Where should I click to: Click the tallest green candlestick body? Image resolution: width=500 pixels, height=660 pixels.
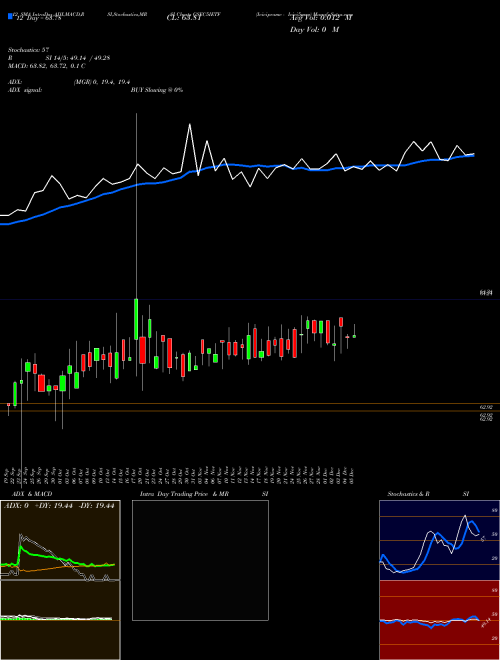point(136,319)
